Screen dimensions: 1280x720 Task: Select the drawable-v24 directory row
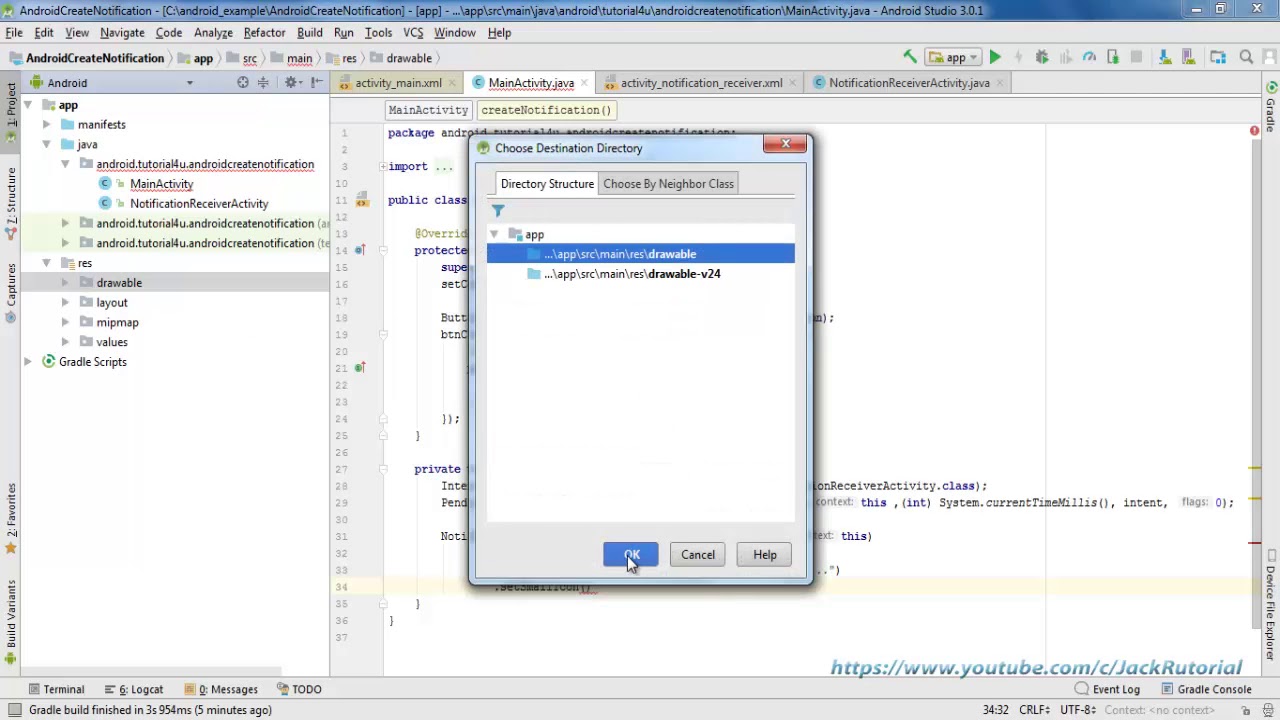[x=640, y=274]
